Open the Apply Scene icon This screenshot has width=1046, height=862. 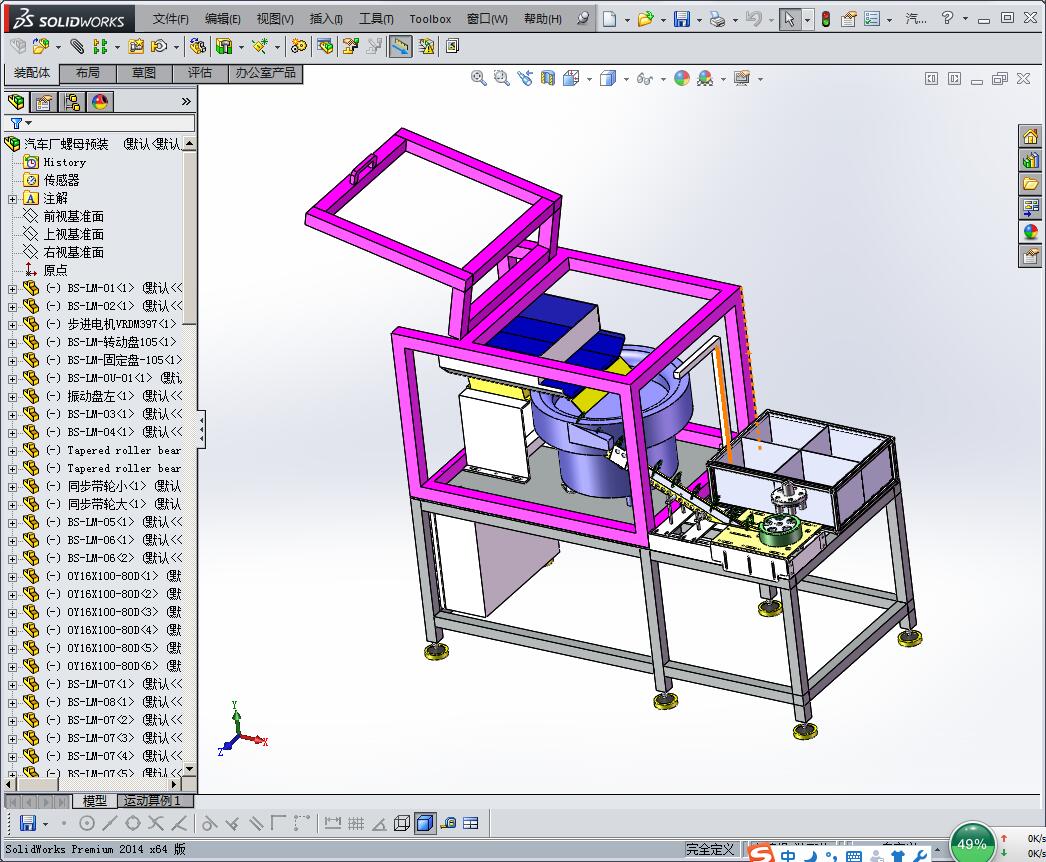click(705, 78)
